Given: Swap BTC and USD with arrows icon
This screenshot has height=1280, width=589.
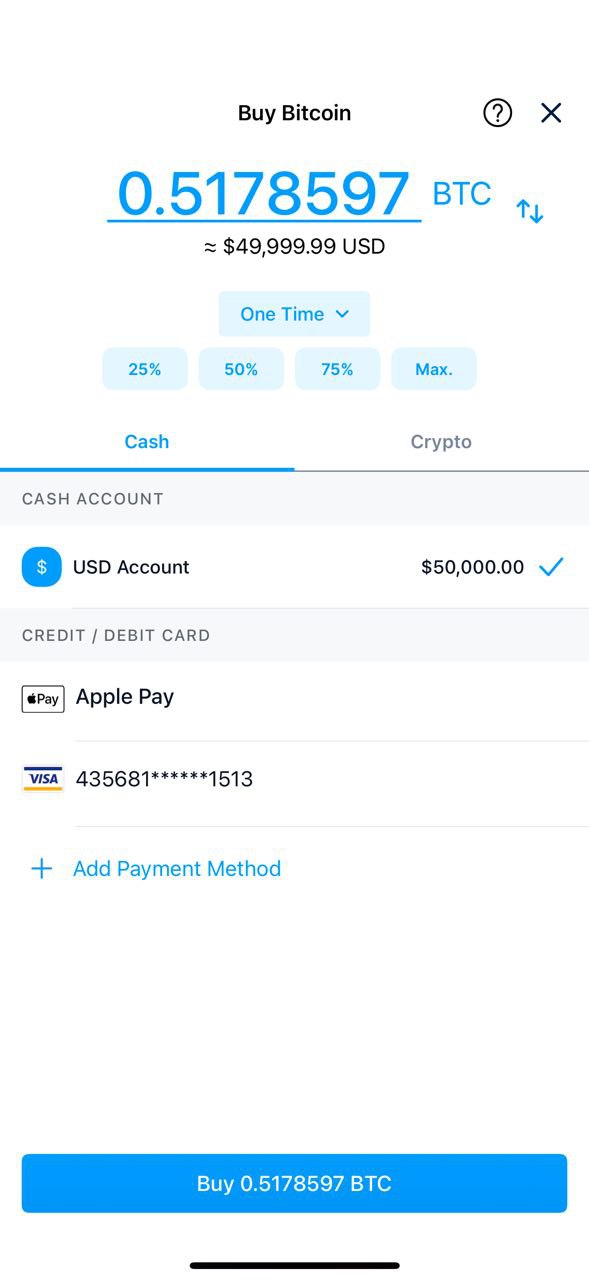Looking at the screenshot, I should tap(530, 211).
